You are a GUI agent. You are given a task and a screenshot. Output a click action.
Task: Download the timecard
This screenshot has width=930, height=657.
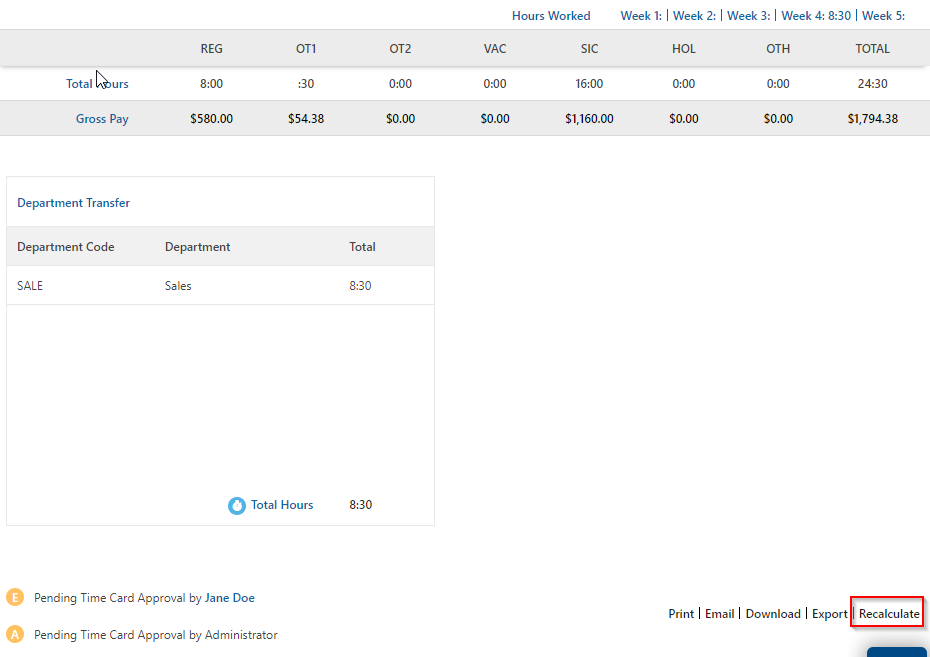click(x=772, y=613)
